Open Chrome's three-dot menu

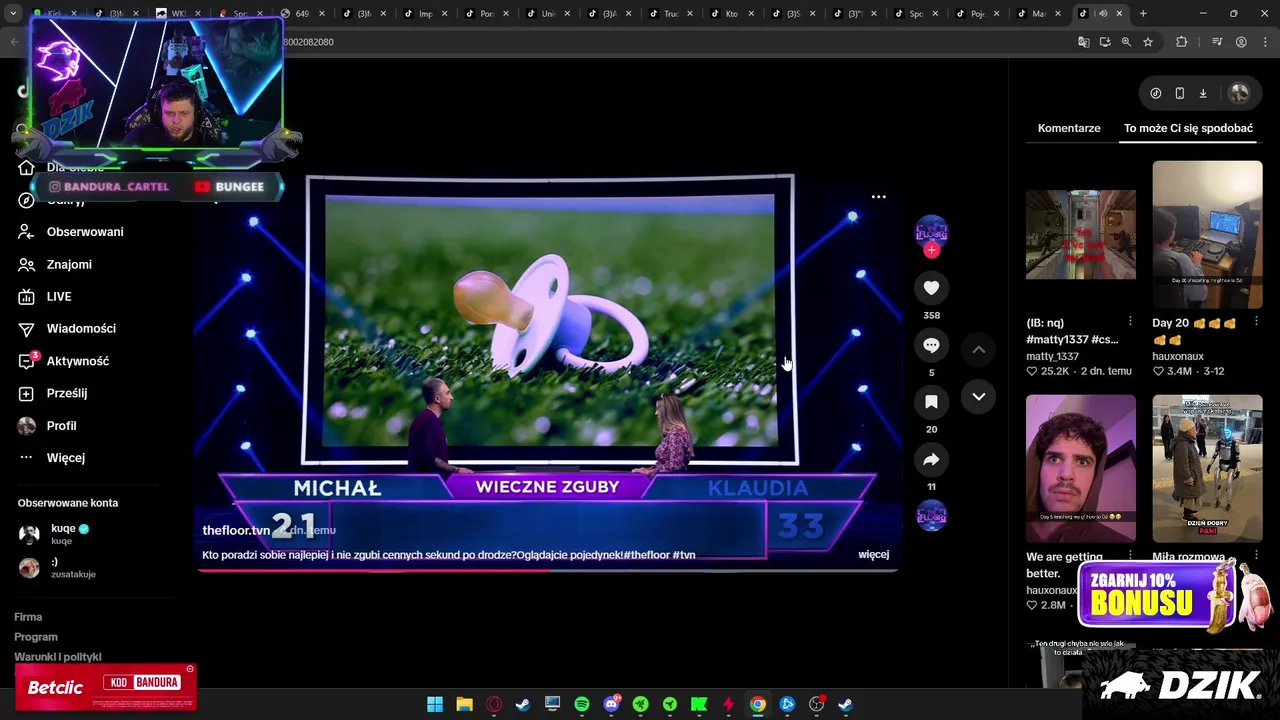click(x=1263, y=42)
